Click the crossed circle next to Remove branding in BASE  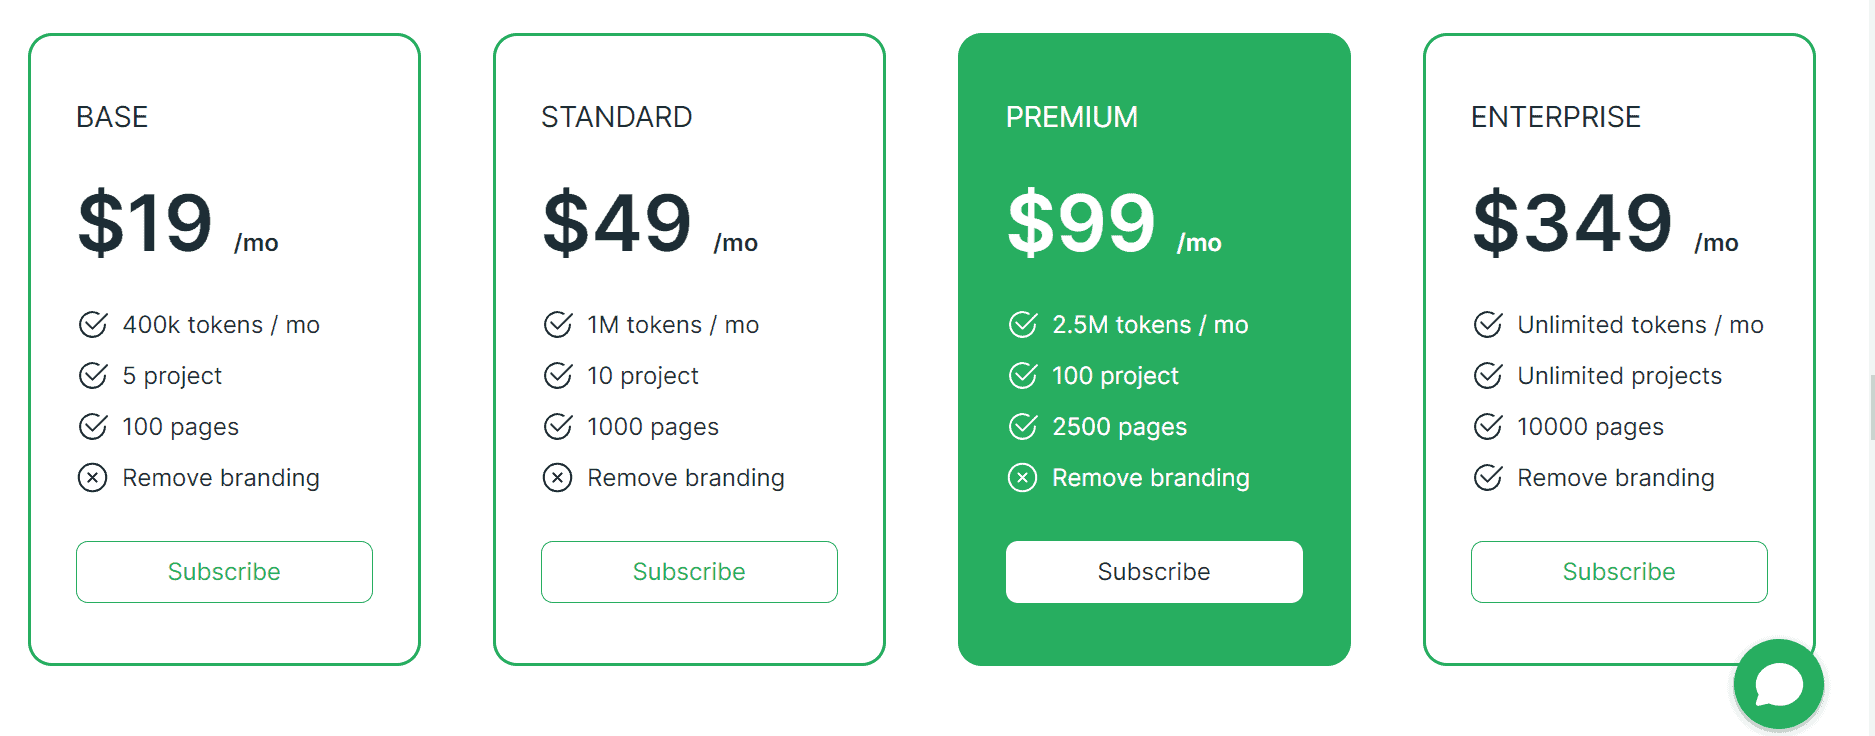(x=93, y=478)
